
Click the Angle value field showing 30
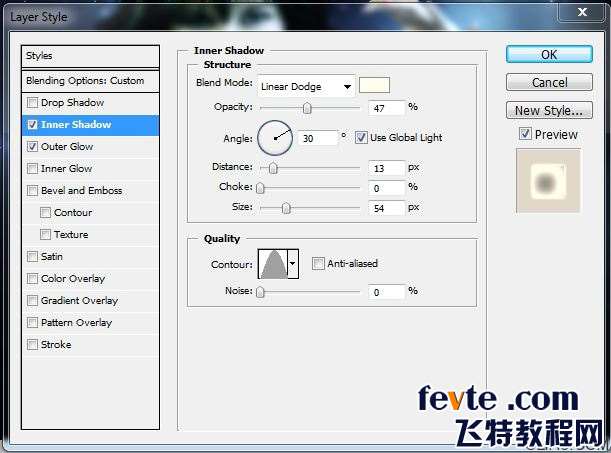(x=317, y=138)
